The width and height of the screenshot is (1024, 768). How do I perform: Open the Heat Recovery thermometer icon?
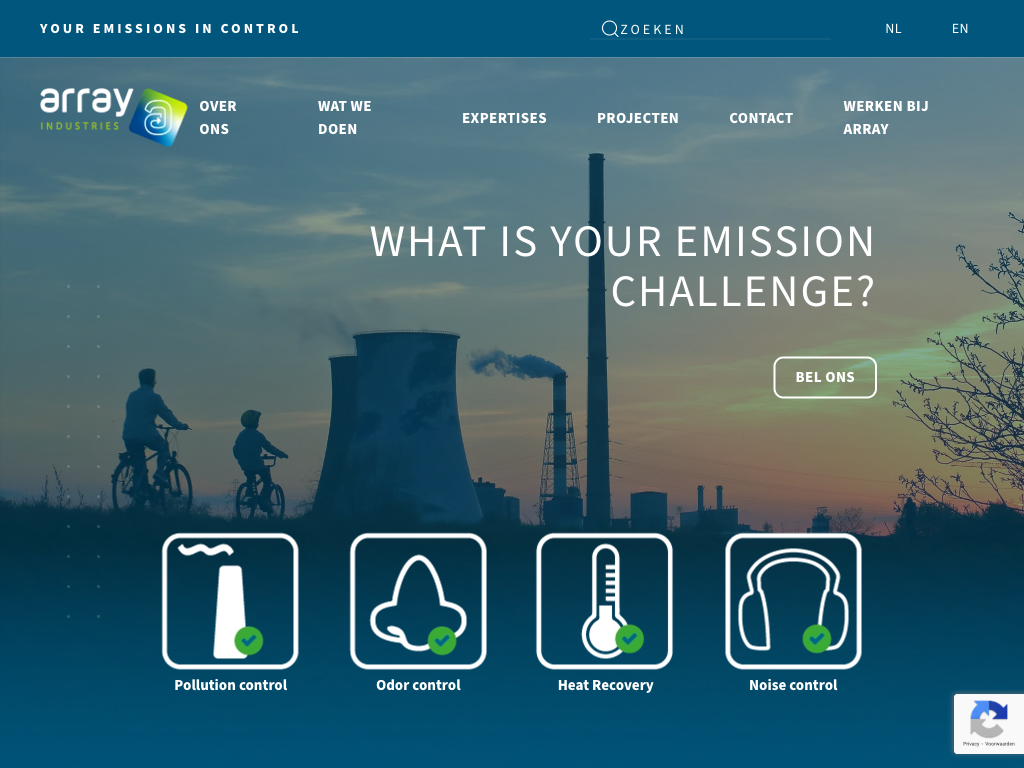(x=605, y=600)
